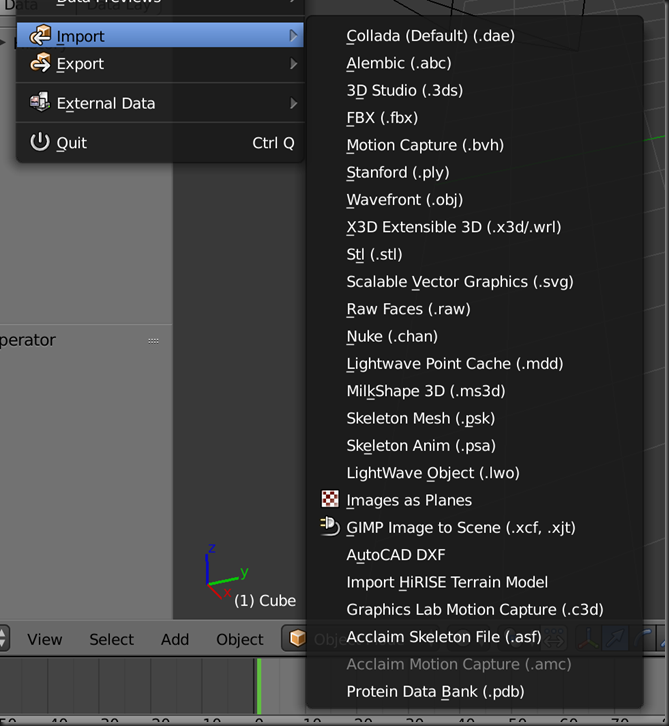Import Scalable Vector Graphics (.svg)

(475, 282)
